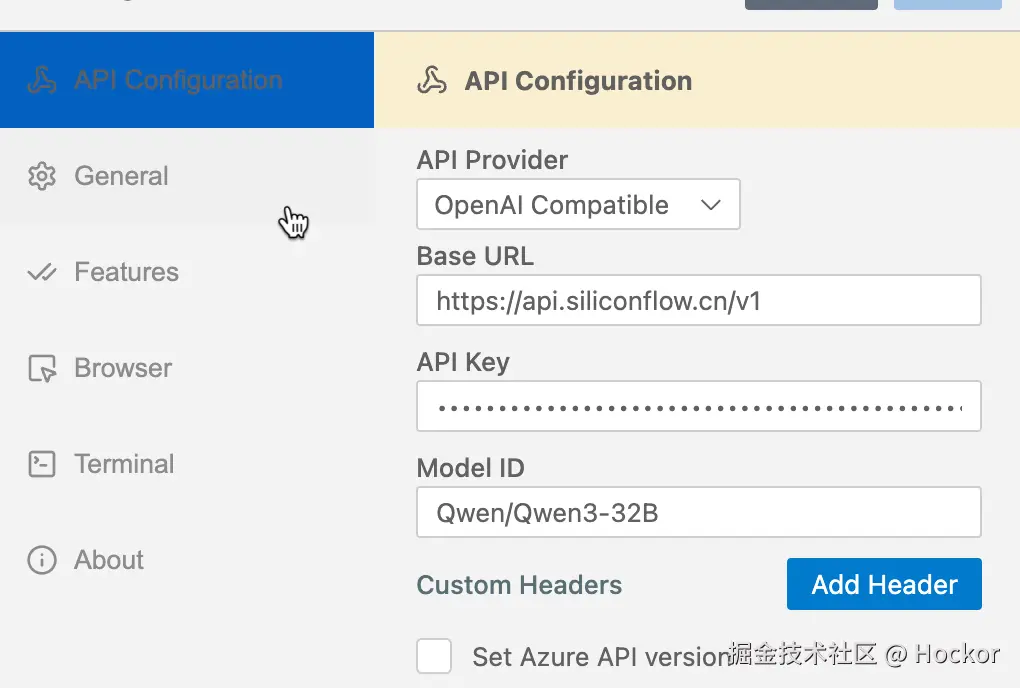The height and width of the screenshot is (688, 1020).
Task: Click the webhook icon in the API Configuration header
Action: pyautogui.click(x=432, y=81)
